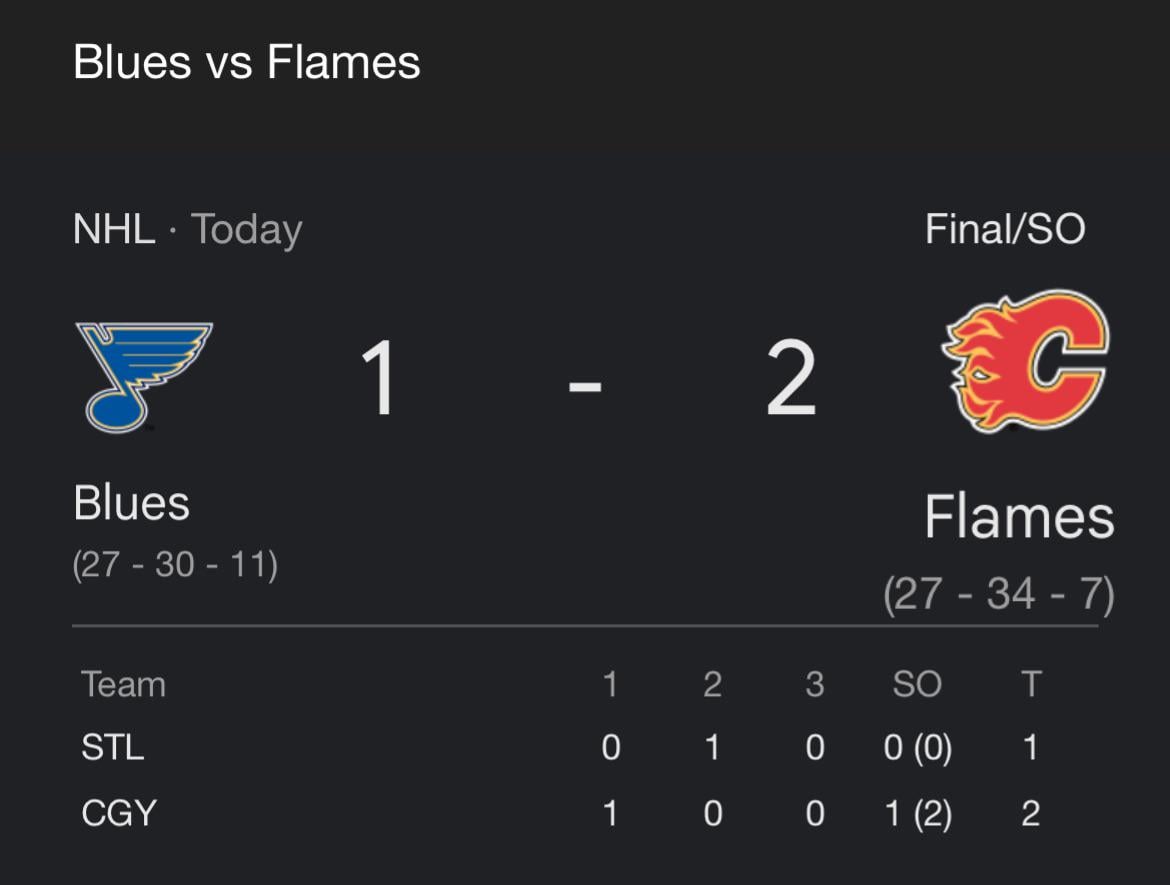This screenshot has width=1170, height=885.
Task: Click the T total column header
Action: (1030, 684)
